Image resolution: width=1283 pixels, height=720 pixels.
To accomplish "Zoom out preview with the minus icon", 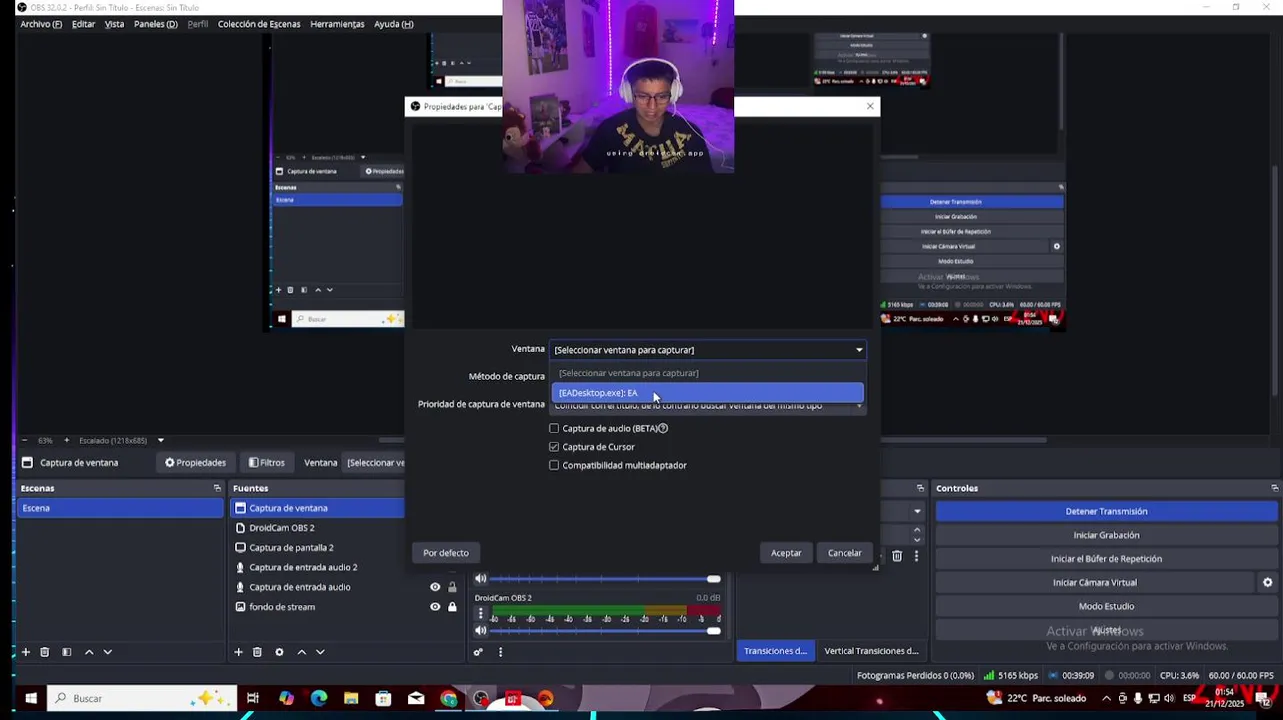I will pos(26,440).
